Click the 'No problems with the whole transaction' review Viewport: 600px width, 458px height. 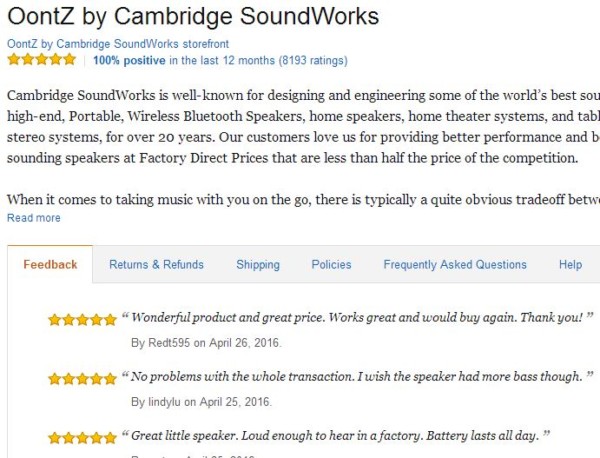pos(357,377)
